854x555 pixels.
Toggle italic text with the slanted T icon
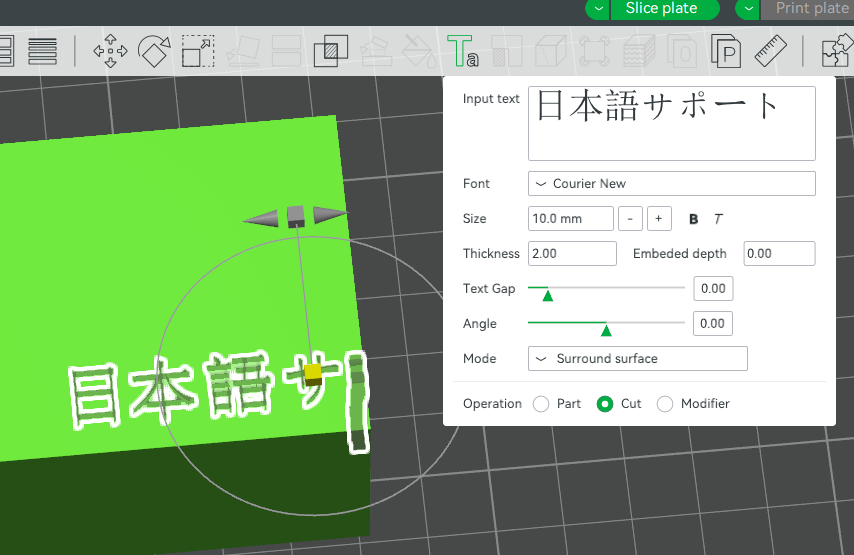718,219
